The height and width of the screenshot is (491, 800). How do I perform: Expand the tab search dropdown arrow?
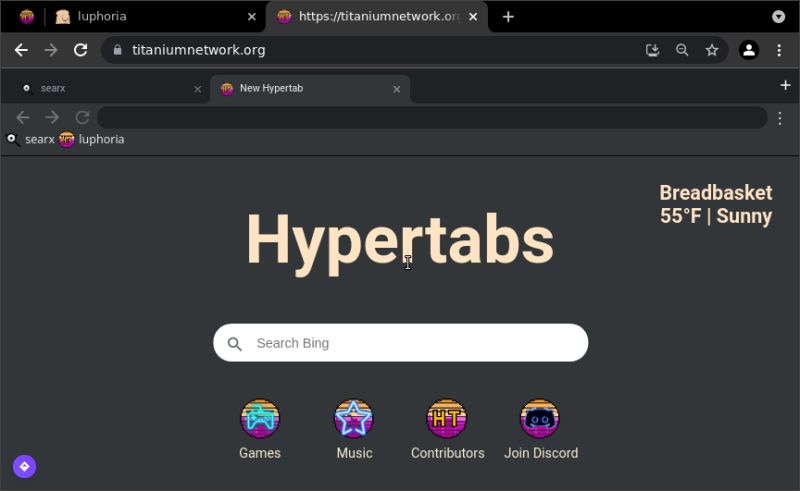pyautogui.click(x=778, y=17)
